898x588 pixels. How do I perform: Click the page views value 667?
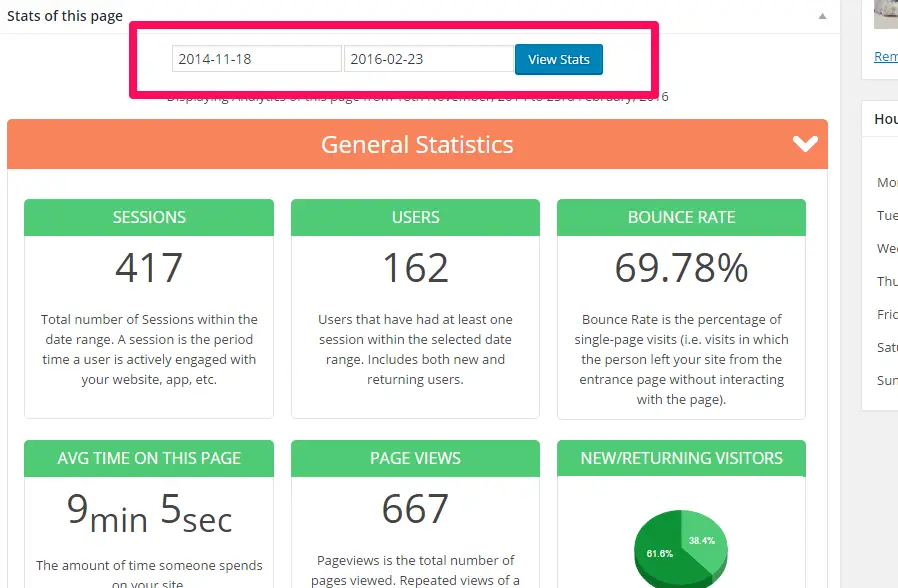tap(415, 509)
